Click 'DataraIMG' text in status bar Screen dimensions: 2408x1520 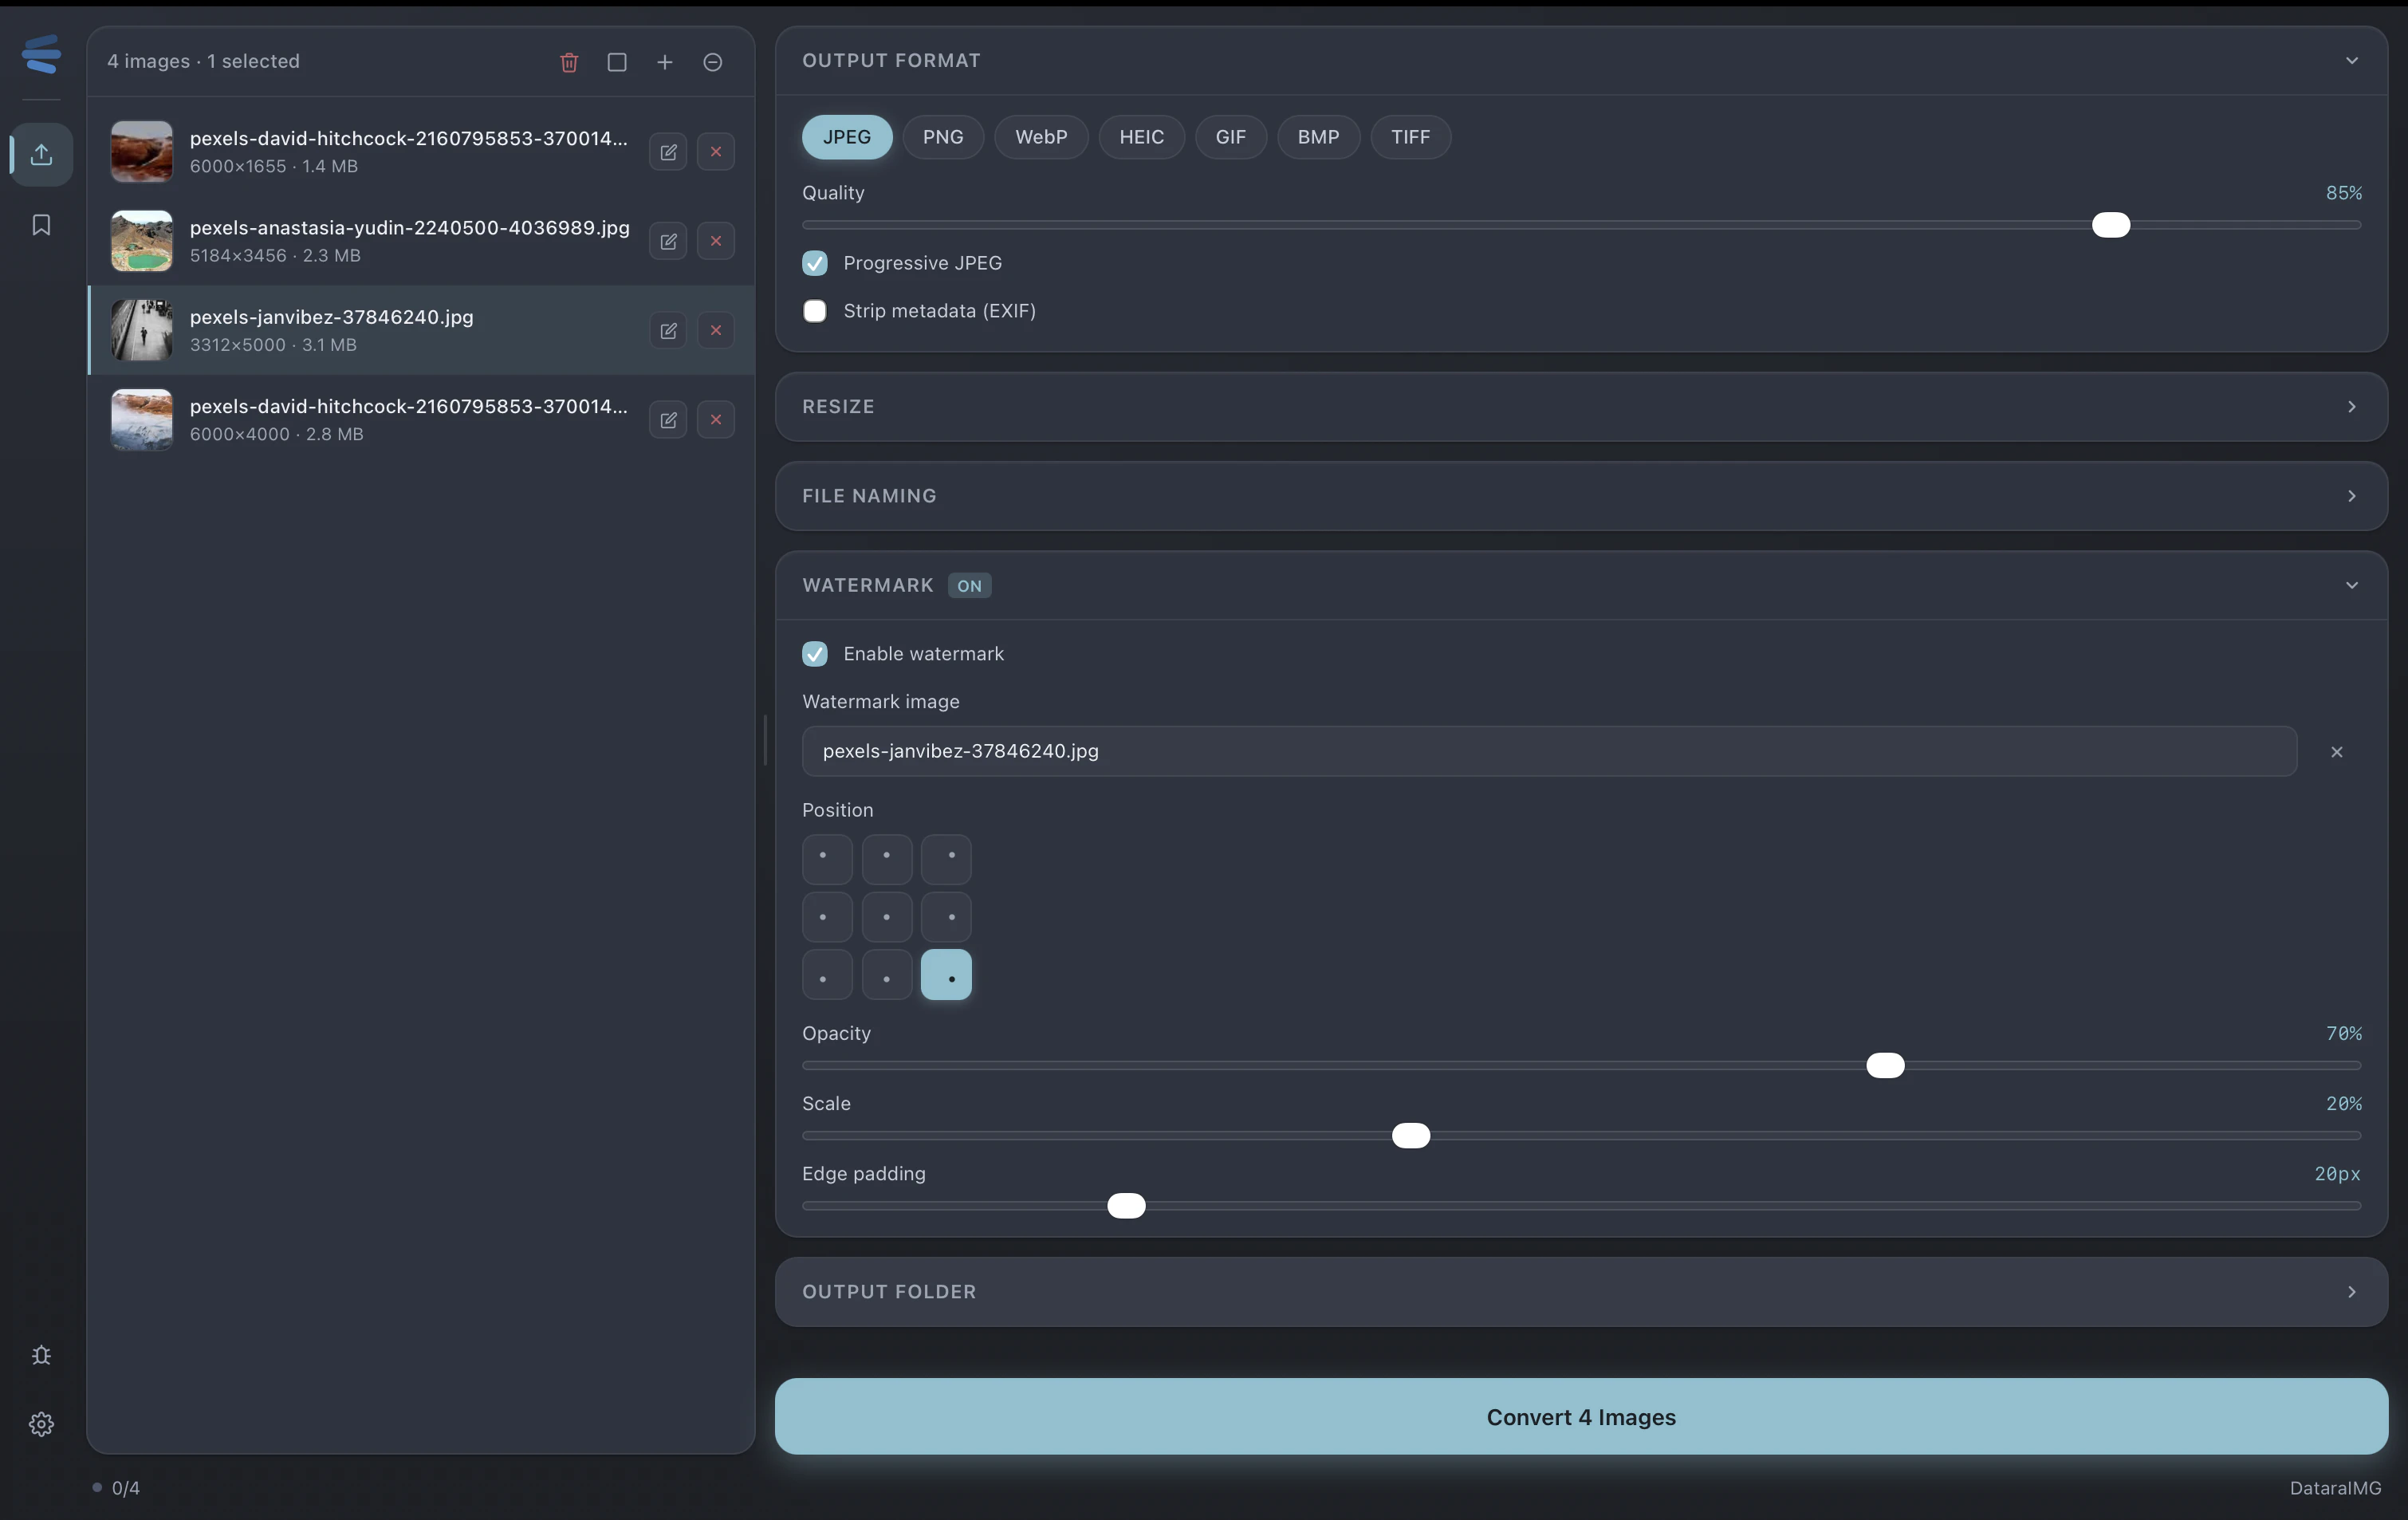(2335, 1488)
